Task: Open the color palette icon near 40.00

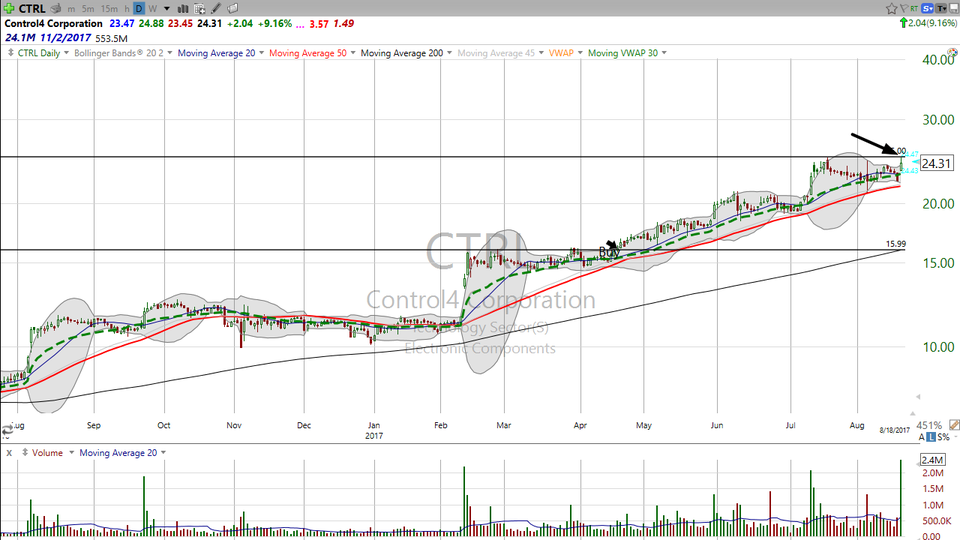Action: coord(952,53)
